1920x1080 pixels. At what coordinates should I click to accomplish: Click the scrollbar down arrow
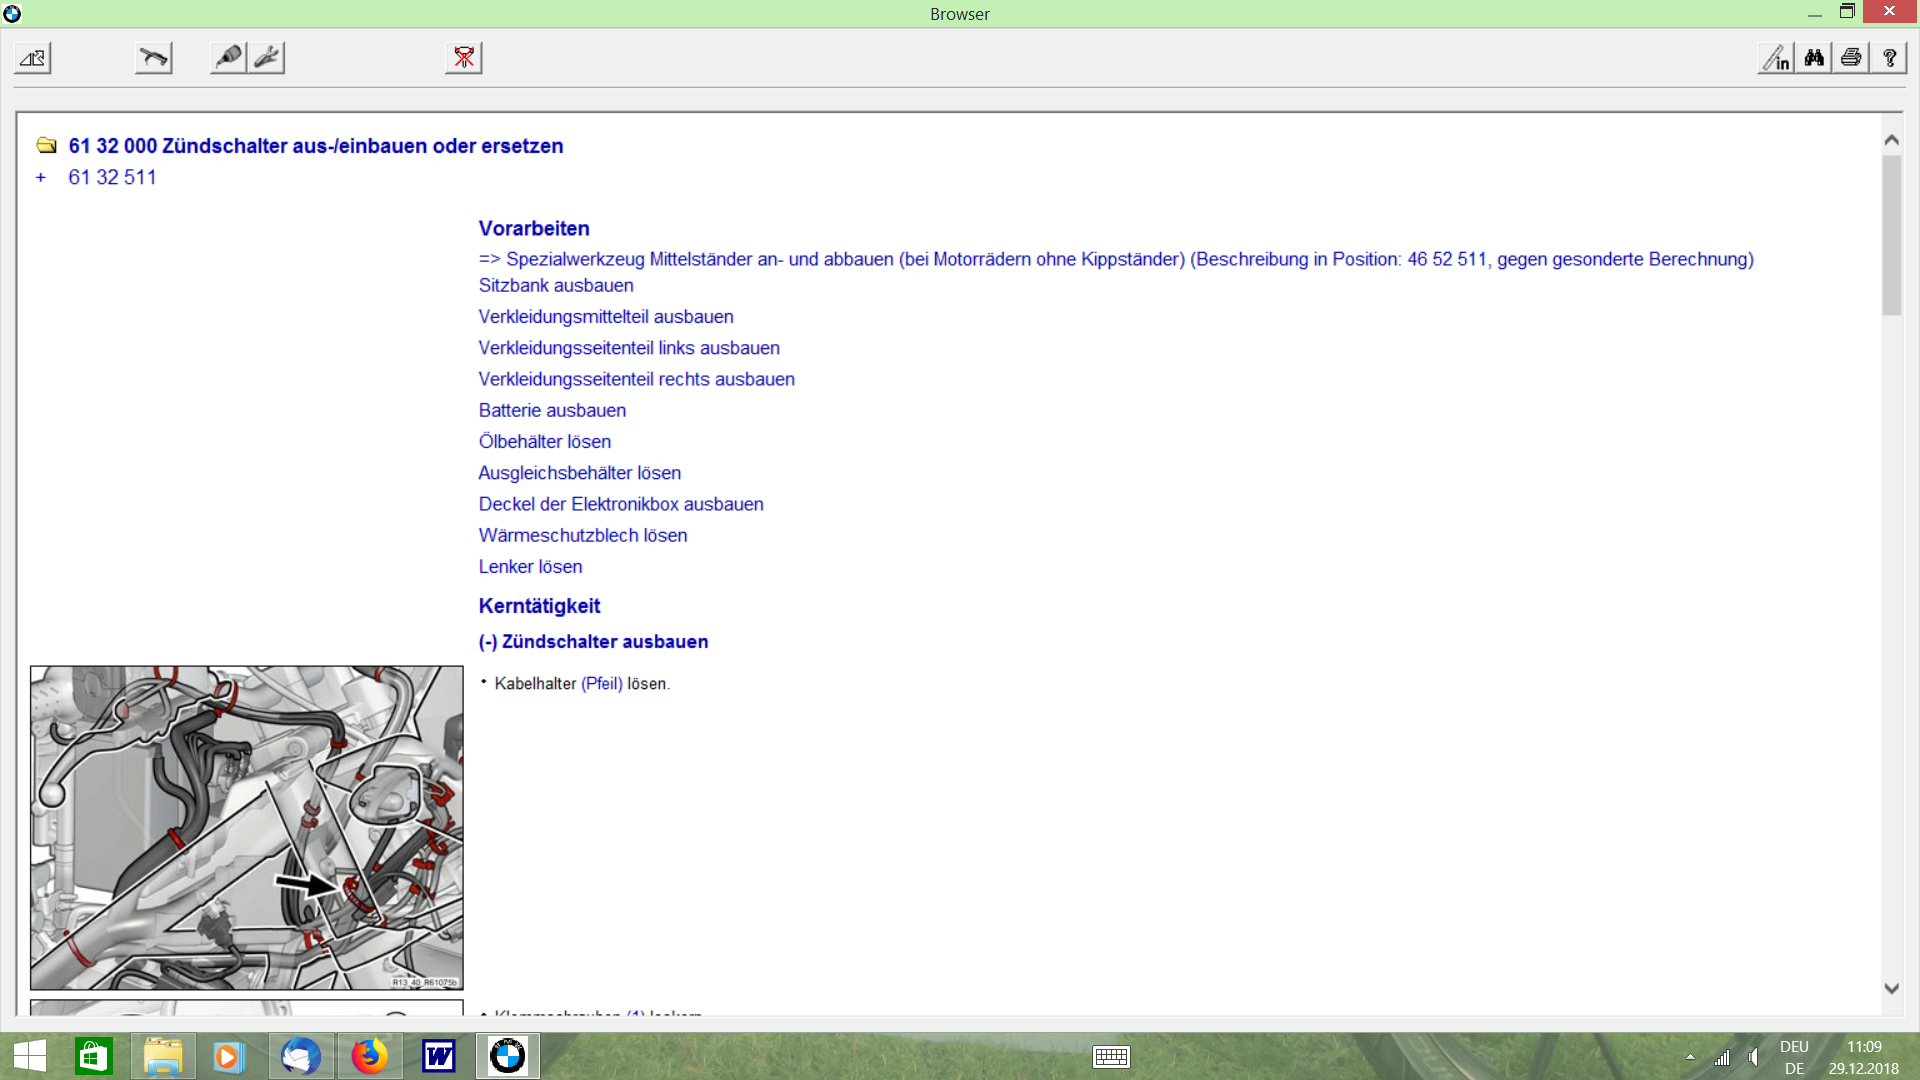[1891, 988]
